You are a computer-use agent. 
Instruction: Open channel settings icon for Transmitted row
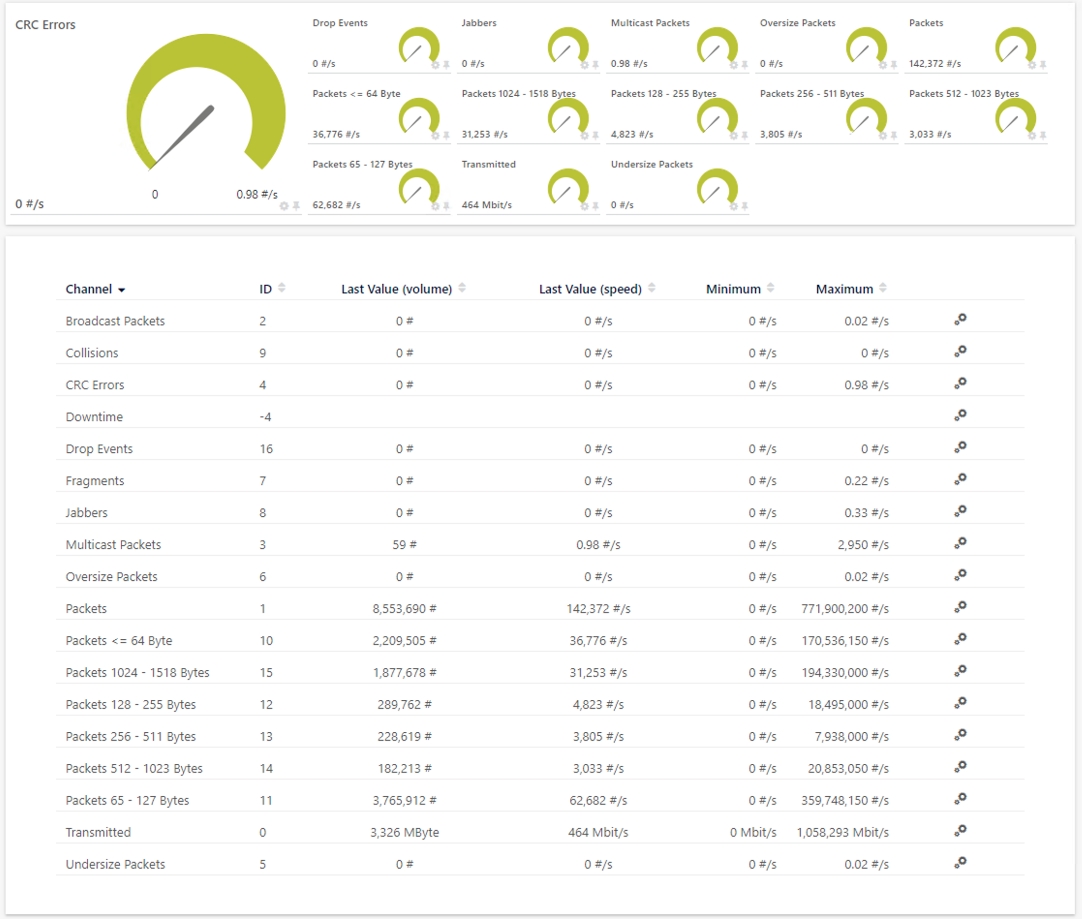tap(960, 831)
